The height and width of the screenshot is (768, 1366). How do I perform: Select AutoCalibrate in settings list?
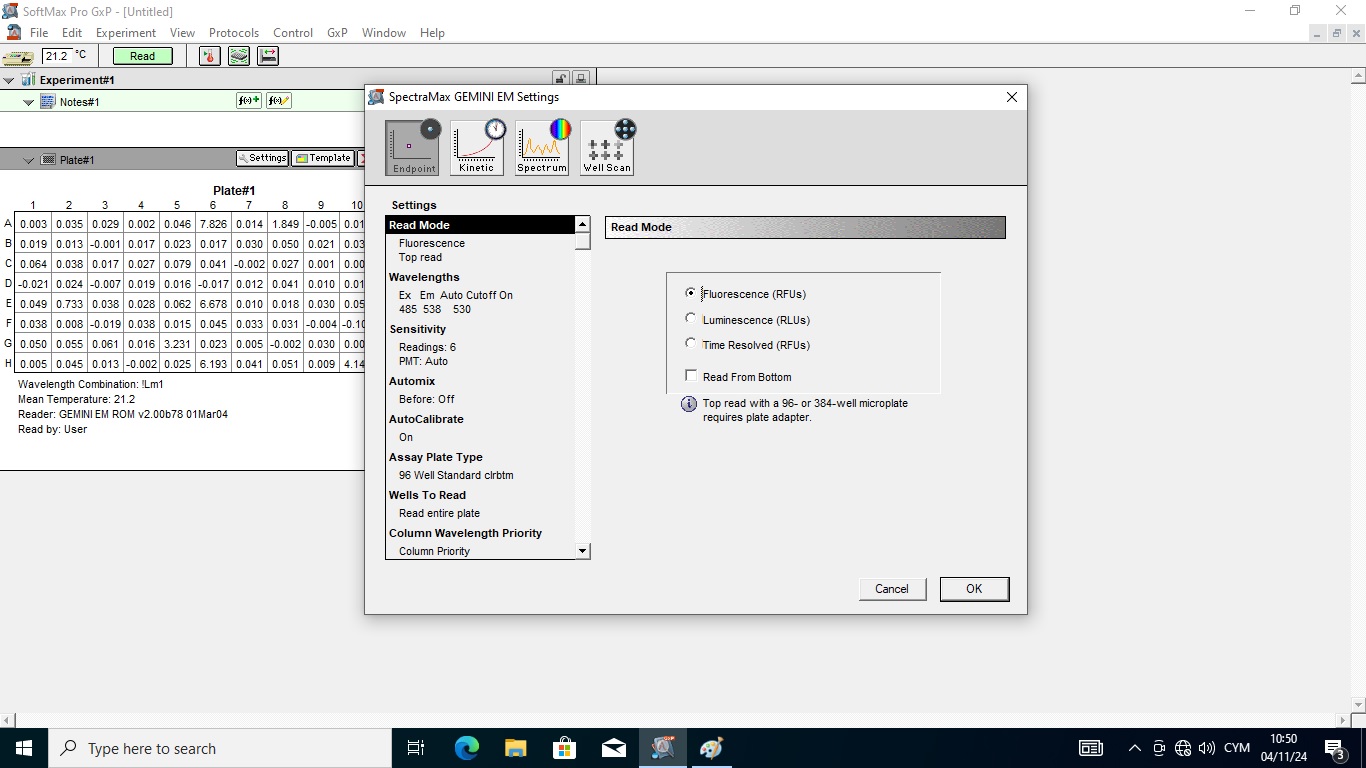(426, 419)
